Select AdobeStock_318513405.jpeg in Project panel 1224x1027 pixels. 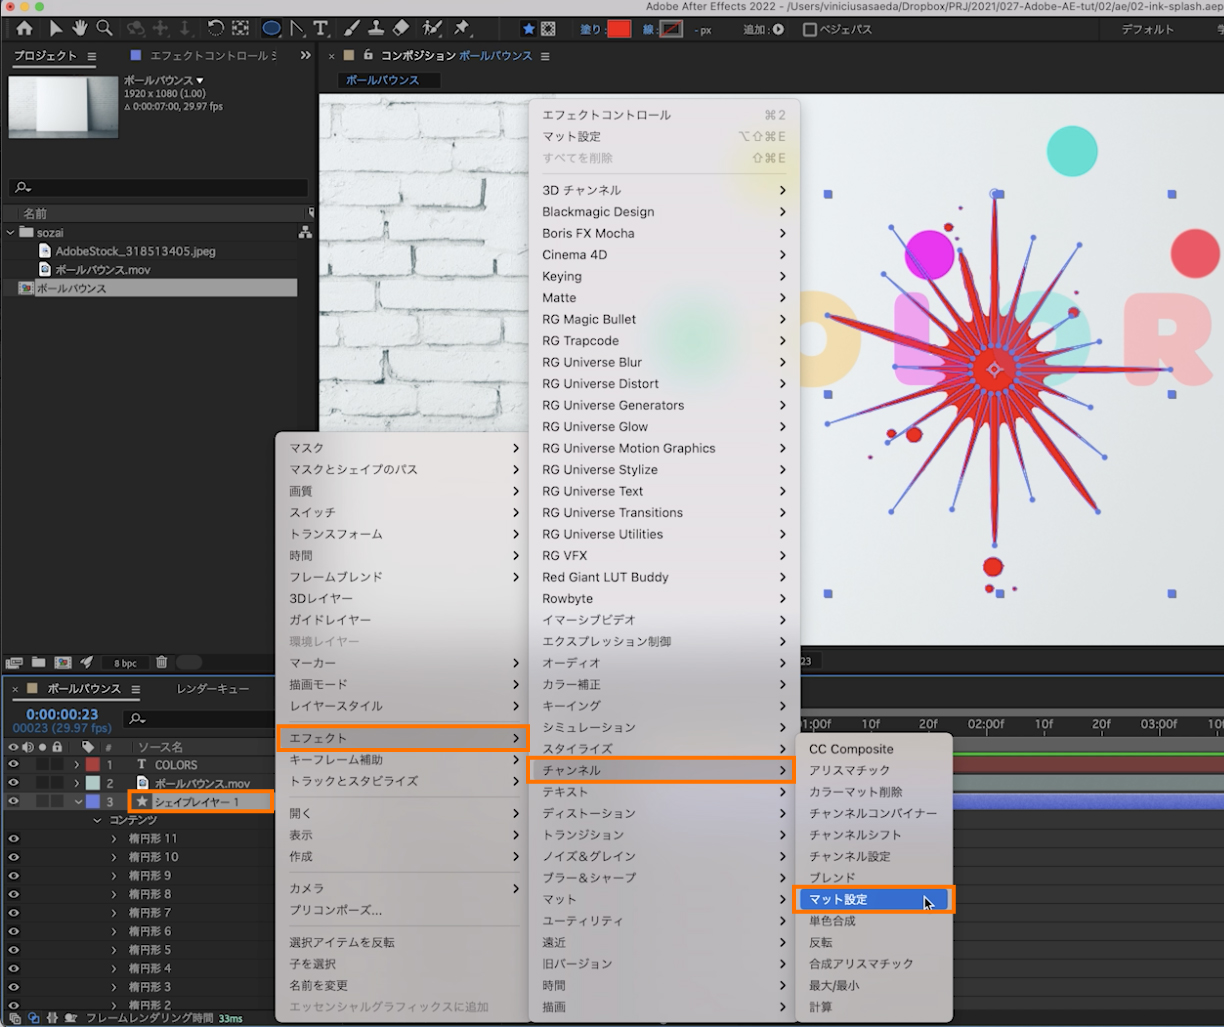pyautogui.click(x=135, y=251)
